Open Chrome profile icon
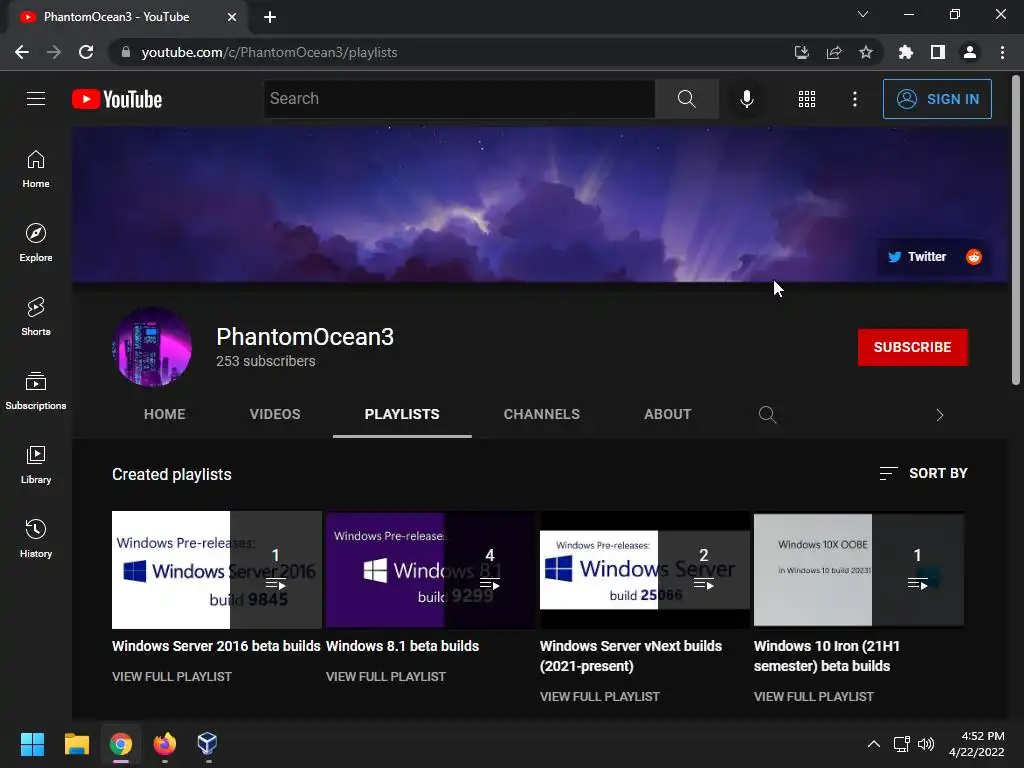The height and width of the screenshot is (768, 1024). [970, 52]
